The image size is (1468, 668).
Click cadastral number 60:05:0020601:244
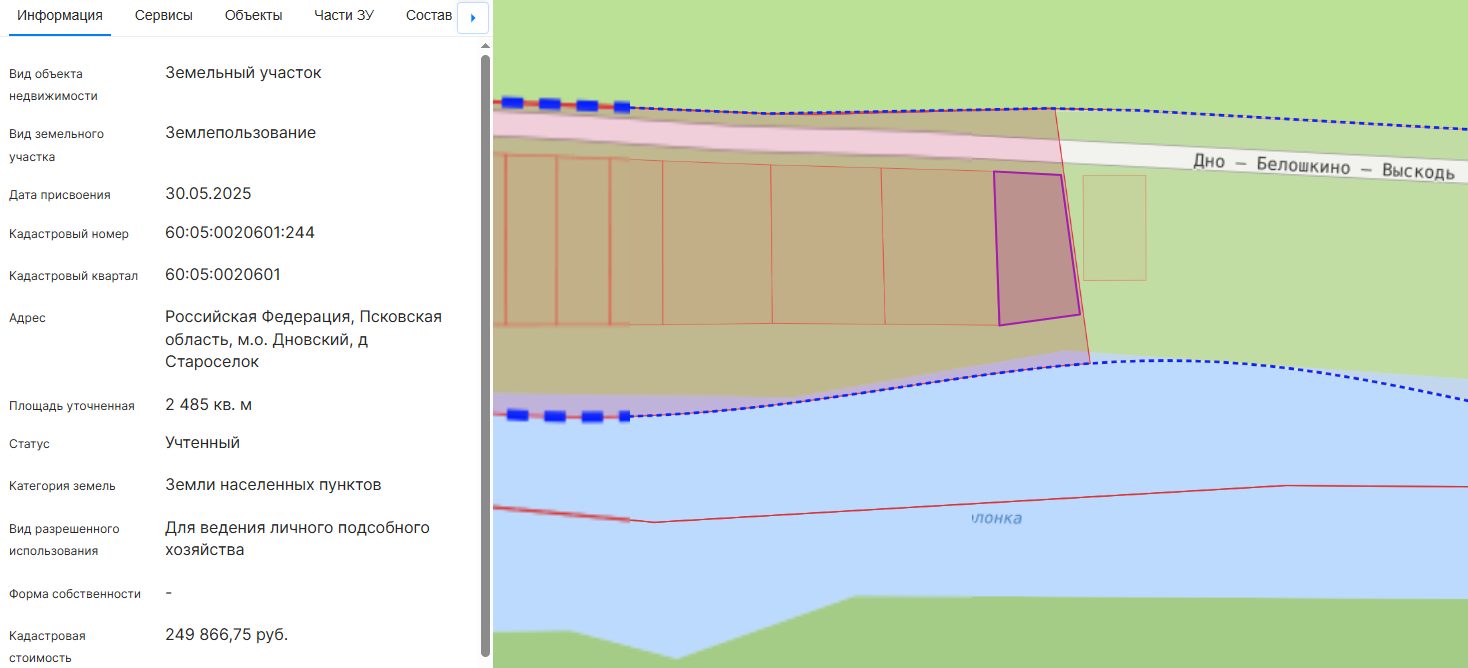240,233
